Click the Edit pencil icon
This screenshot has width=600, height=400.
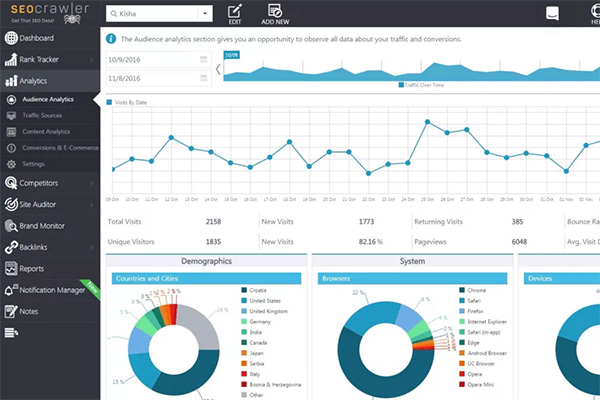[234, 11]
